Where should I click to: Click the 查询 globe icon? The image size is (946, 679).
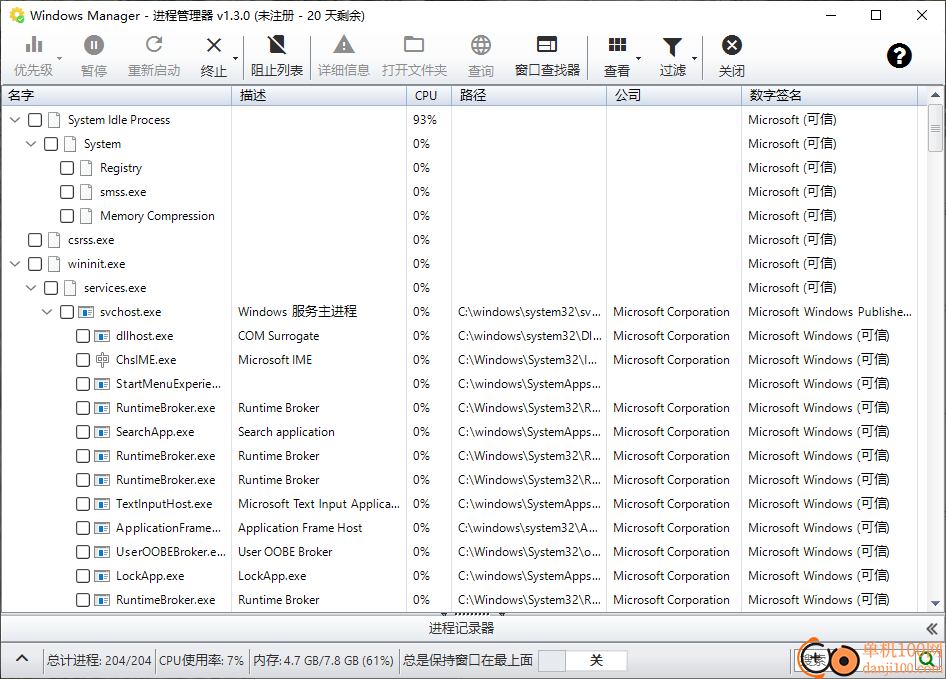pos(481,45)
